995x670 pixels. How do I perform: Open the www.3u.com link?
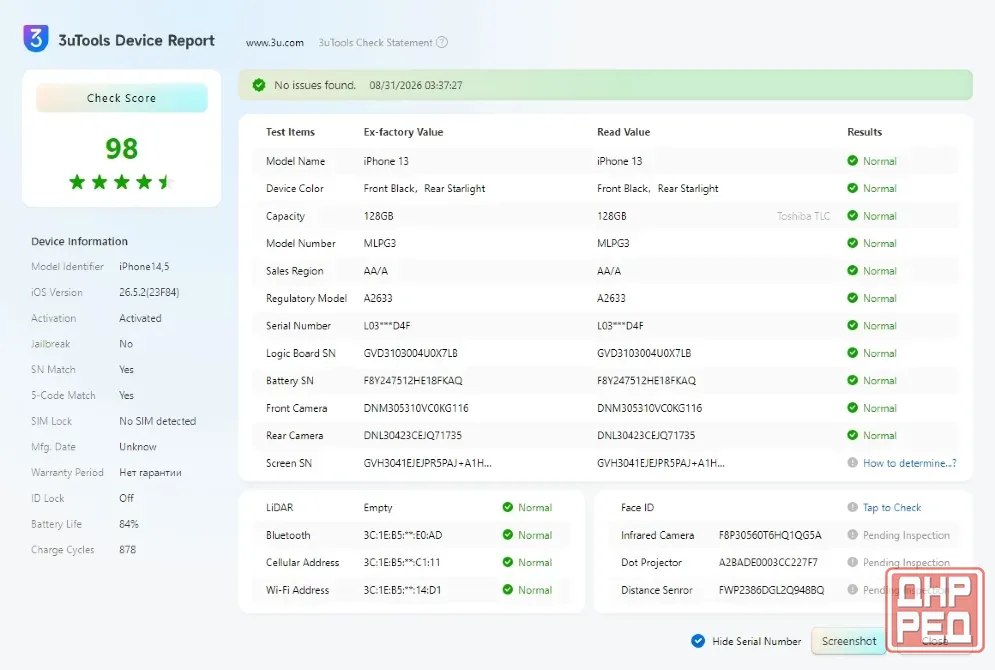(275, 43)
